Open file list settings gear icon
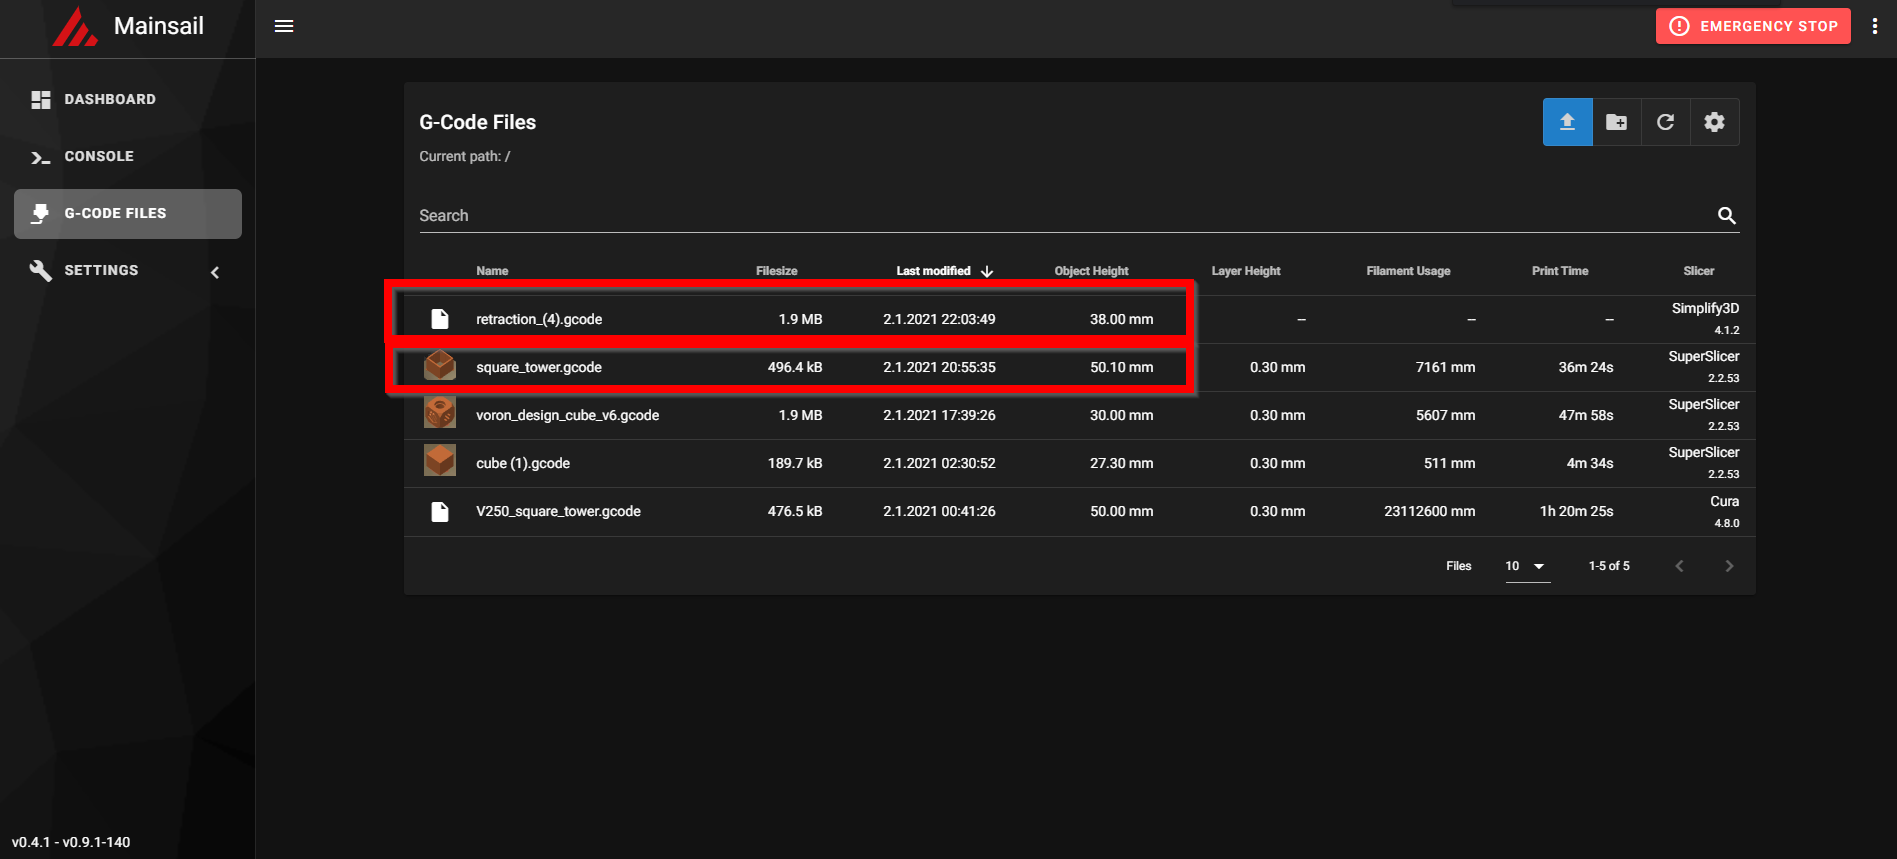Screen dimensions: 1897x859 coord(1714,122)
